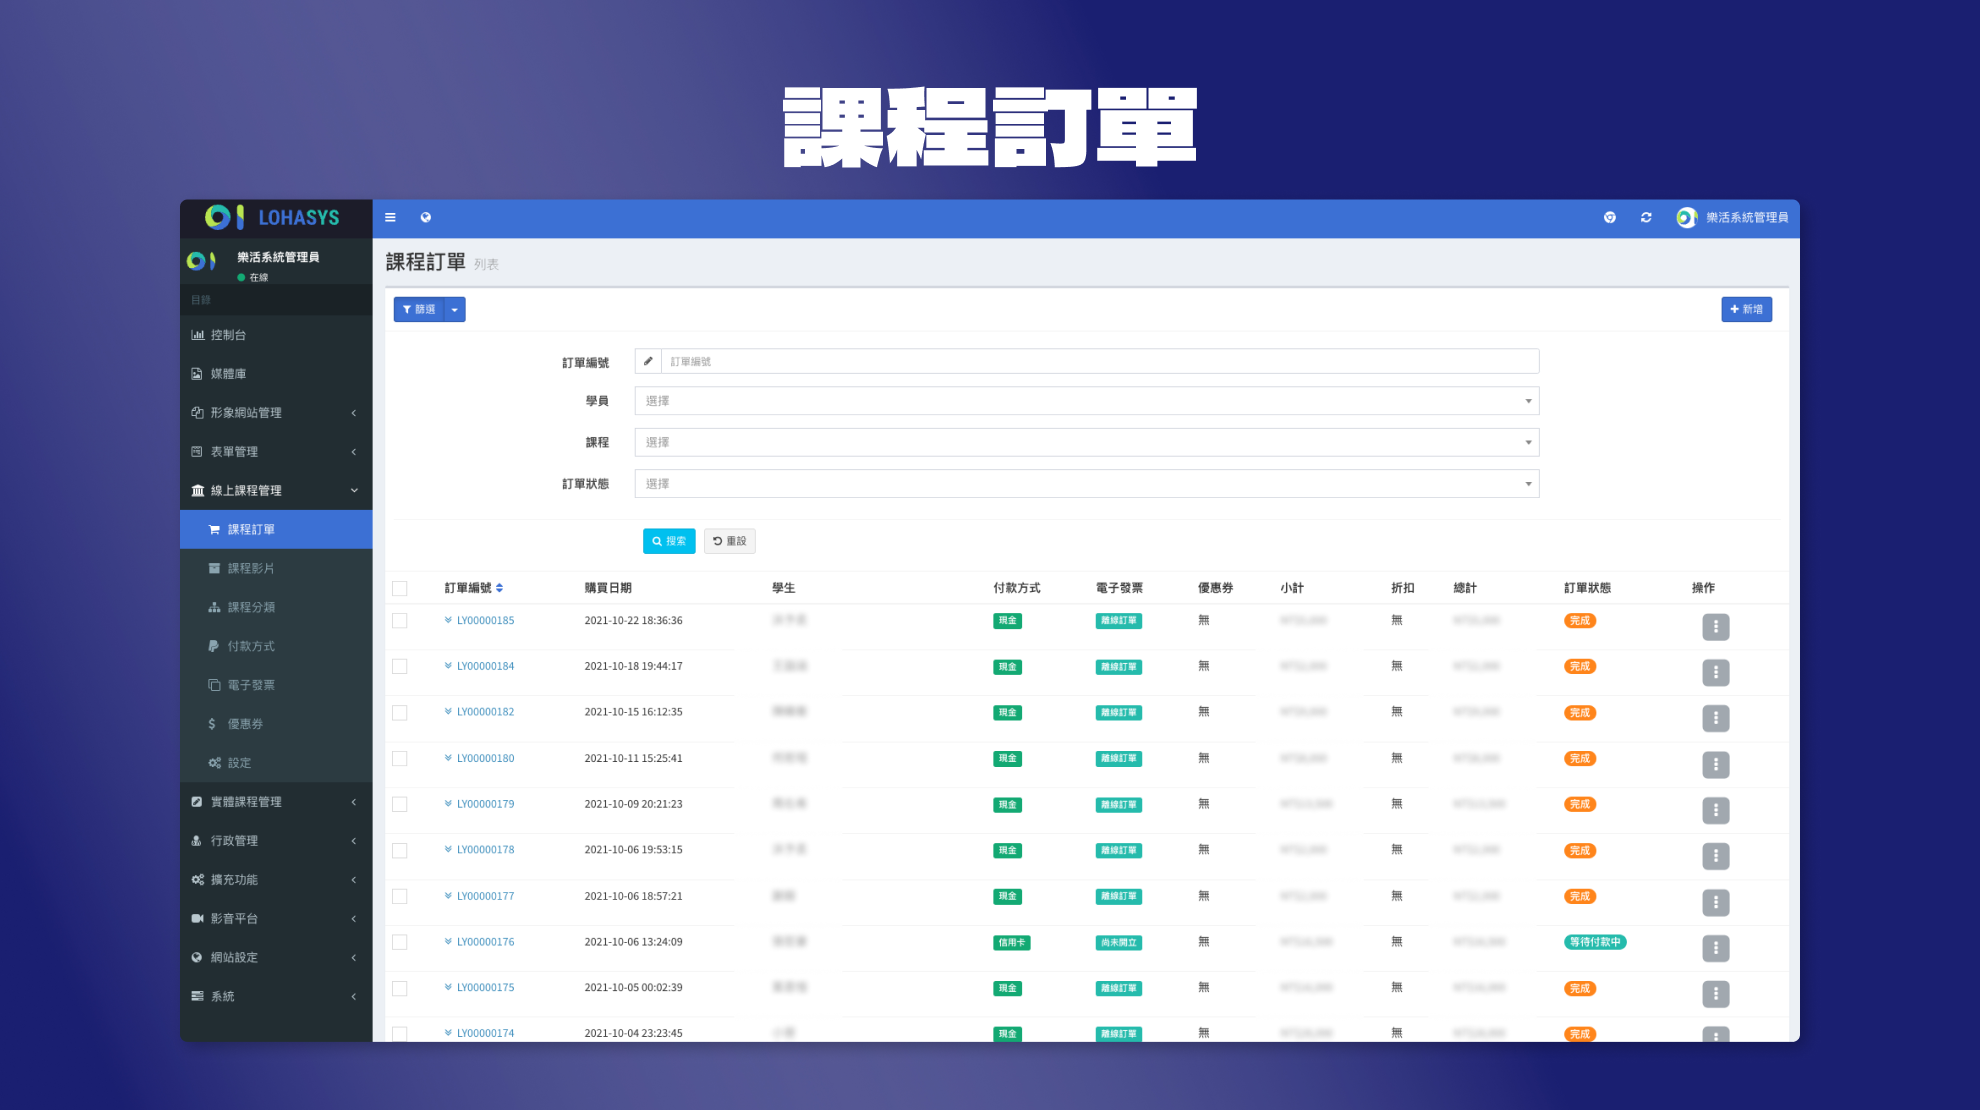Click the hamburger menu toggle icon
This screenshot has height=1110, width=1981.
390,217
